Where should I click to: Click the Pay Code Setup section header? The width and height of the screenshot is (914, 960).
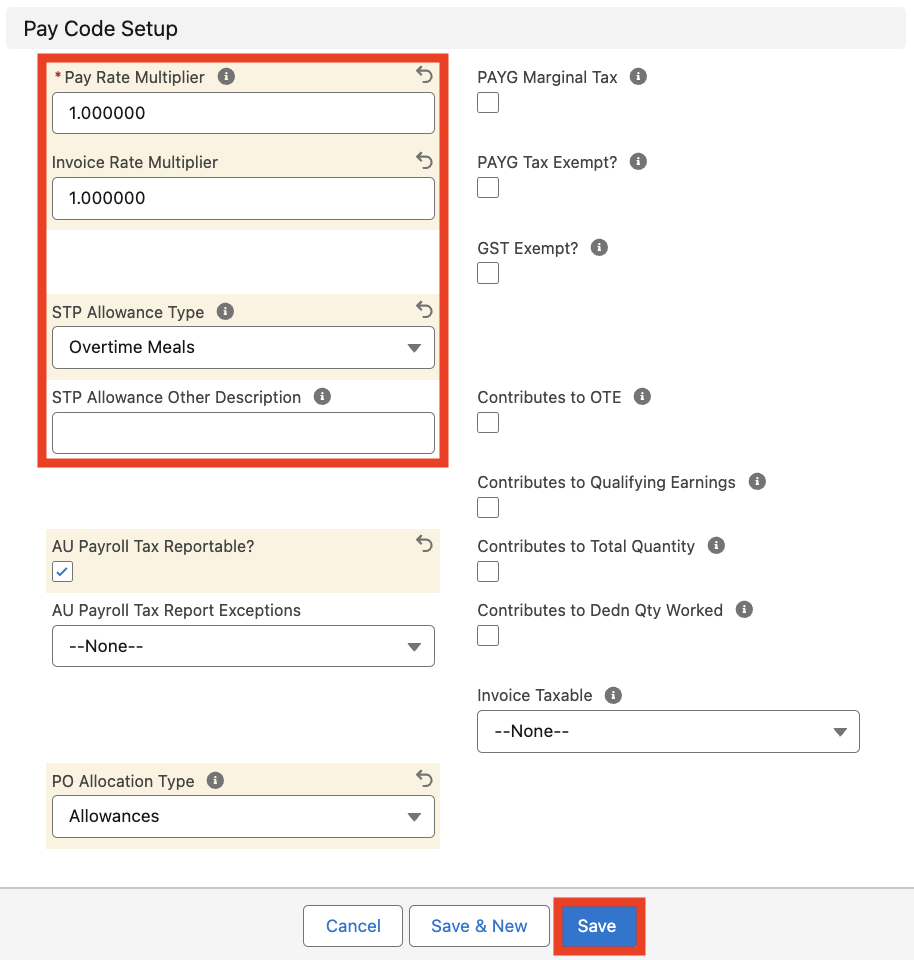(456, 28)
